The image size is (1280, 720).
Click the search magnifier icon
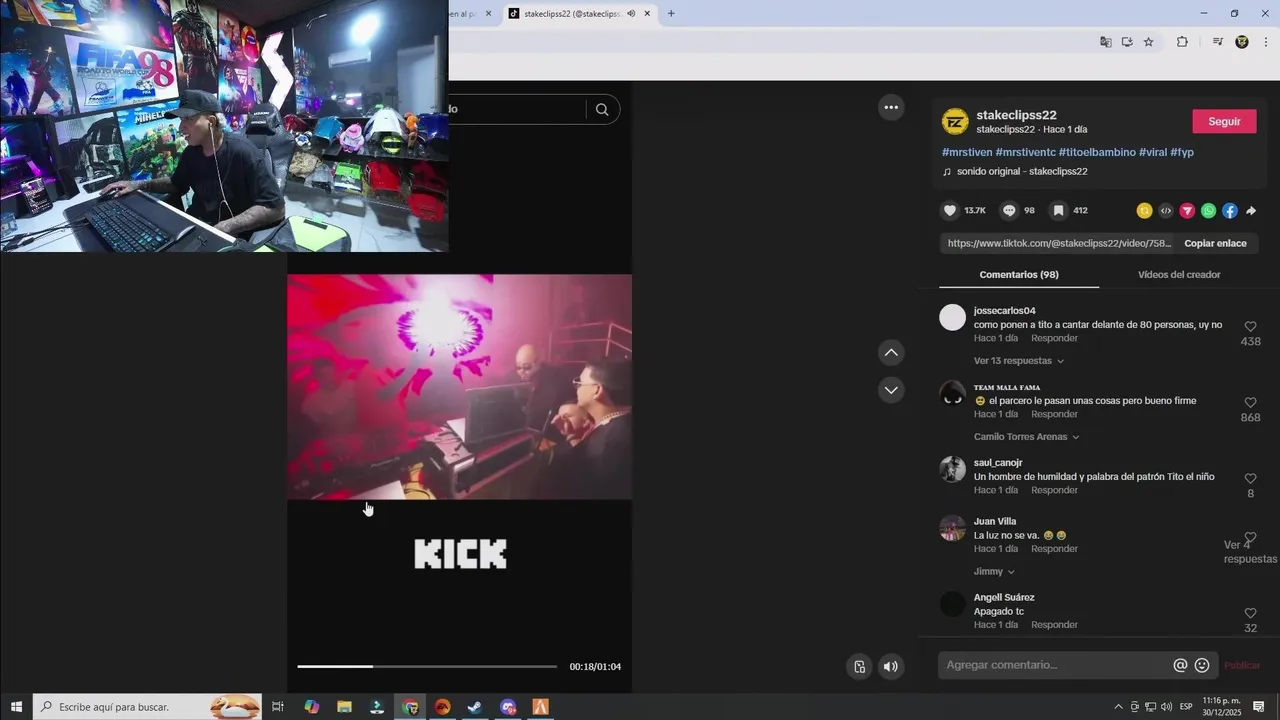click(x=602, y=110)
